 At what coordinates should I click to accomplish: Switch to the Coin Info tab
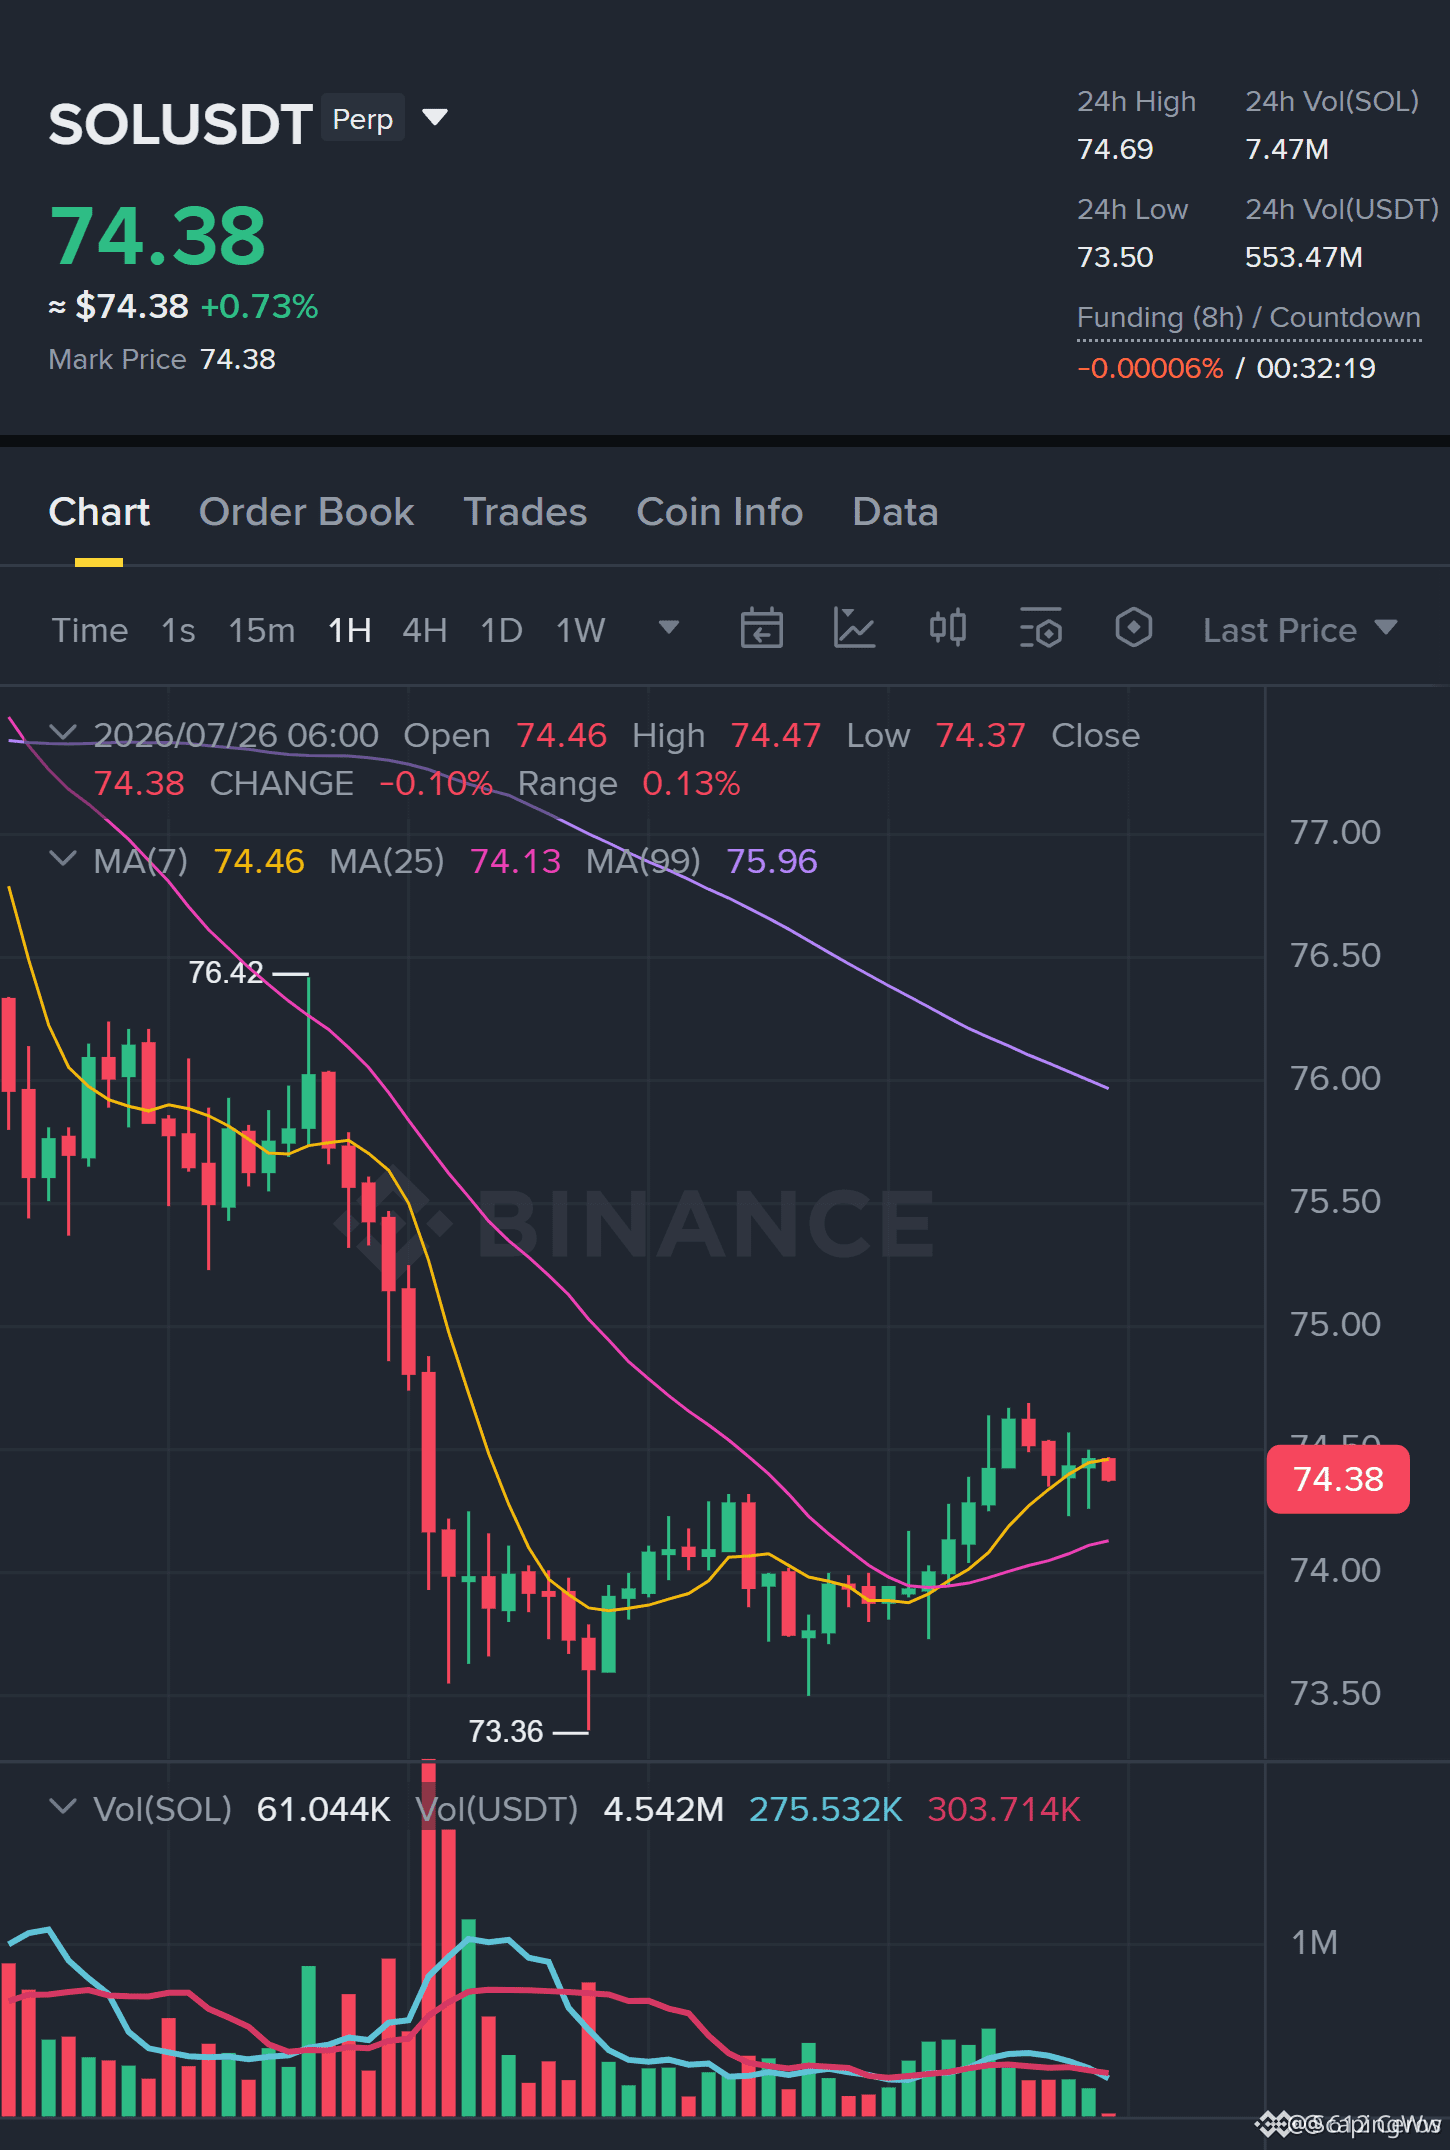(x=720, y=512)
